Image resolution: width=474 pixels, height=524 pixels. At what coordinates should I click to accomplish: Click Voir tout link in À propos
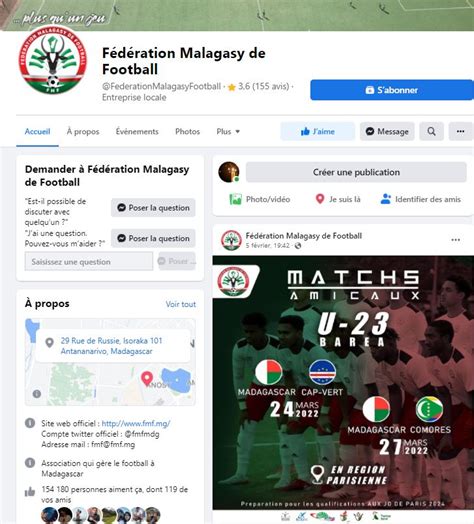click(x=181, y=304)
